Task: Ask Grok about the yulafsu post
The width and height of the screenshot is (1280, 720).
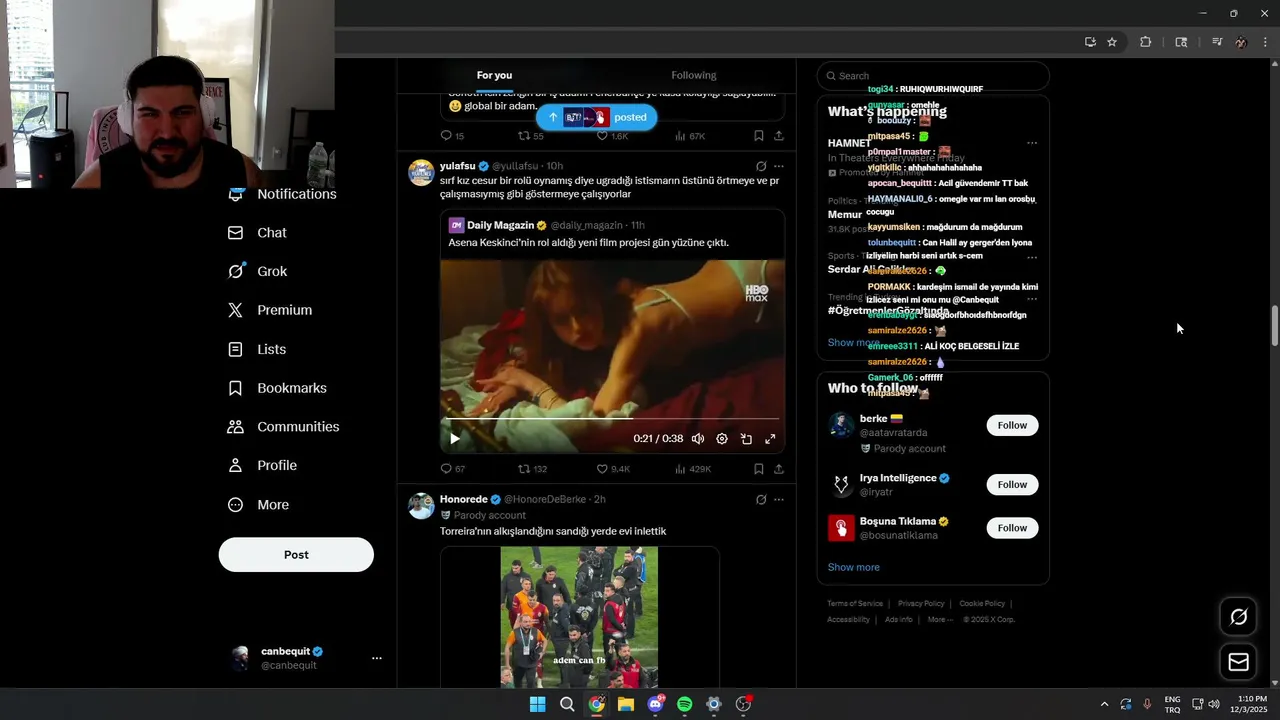Action: [x=761, y=166]
